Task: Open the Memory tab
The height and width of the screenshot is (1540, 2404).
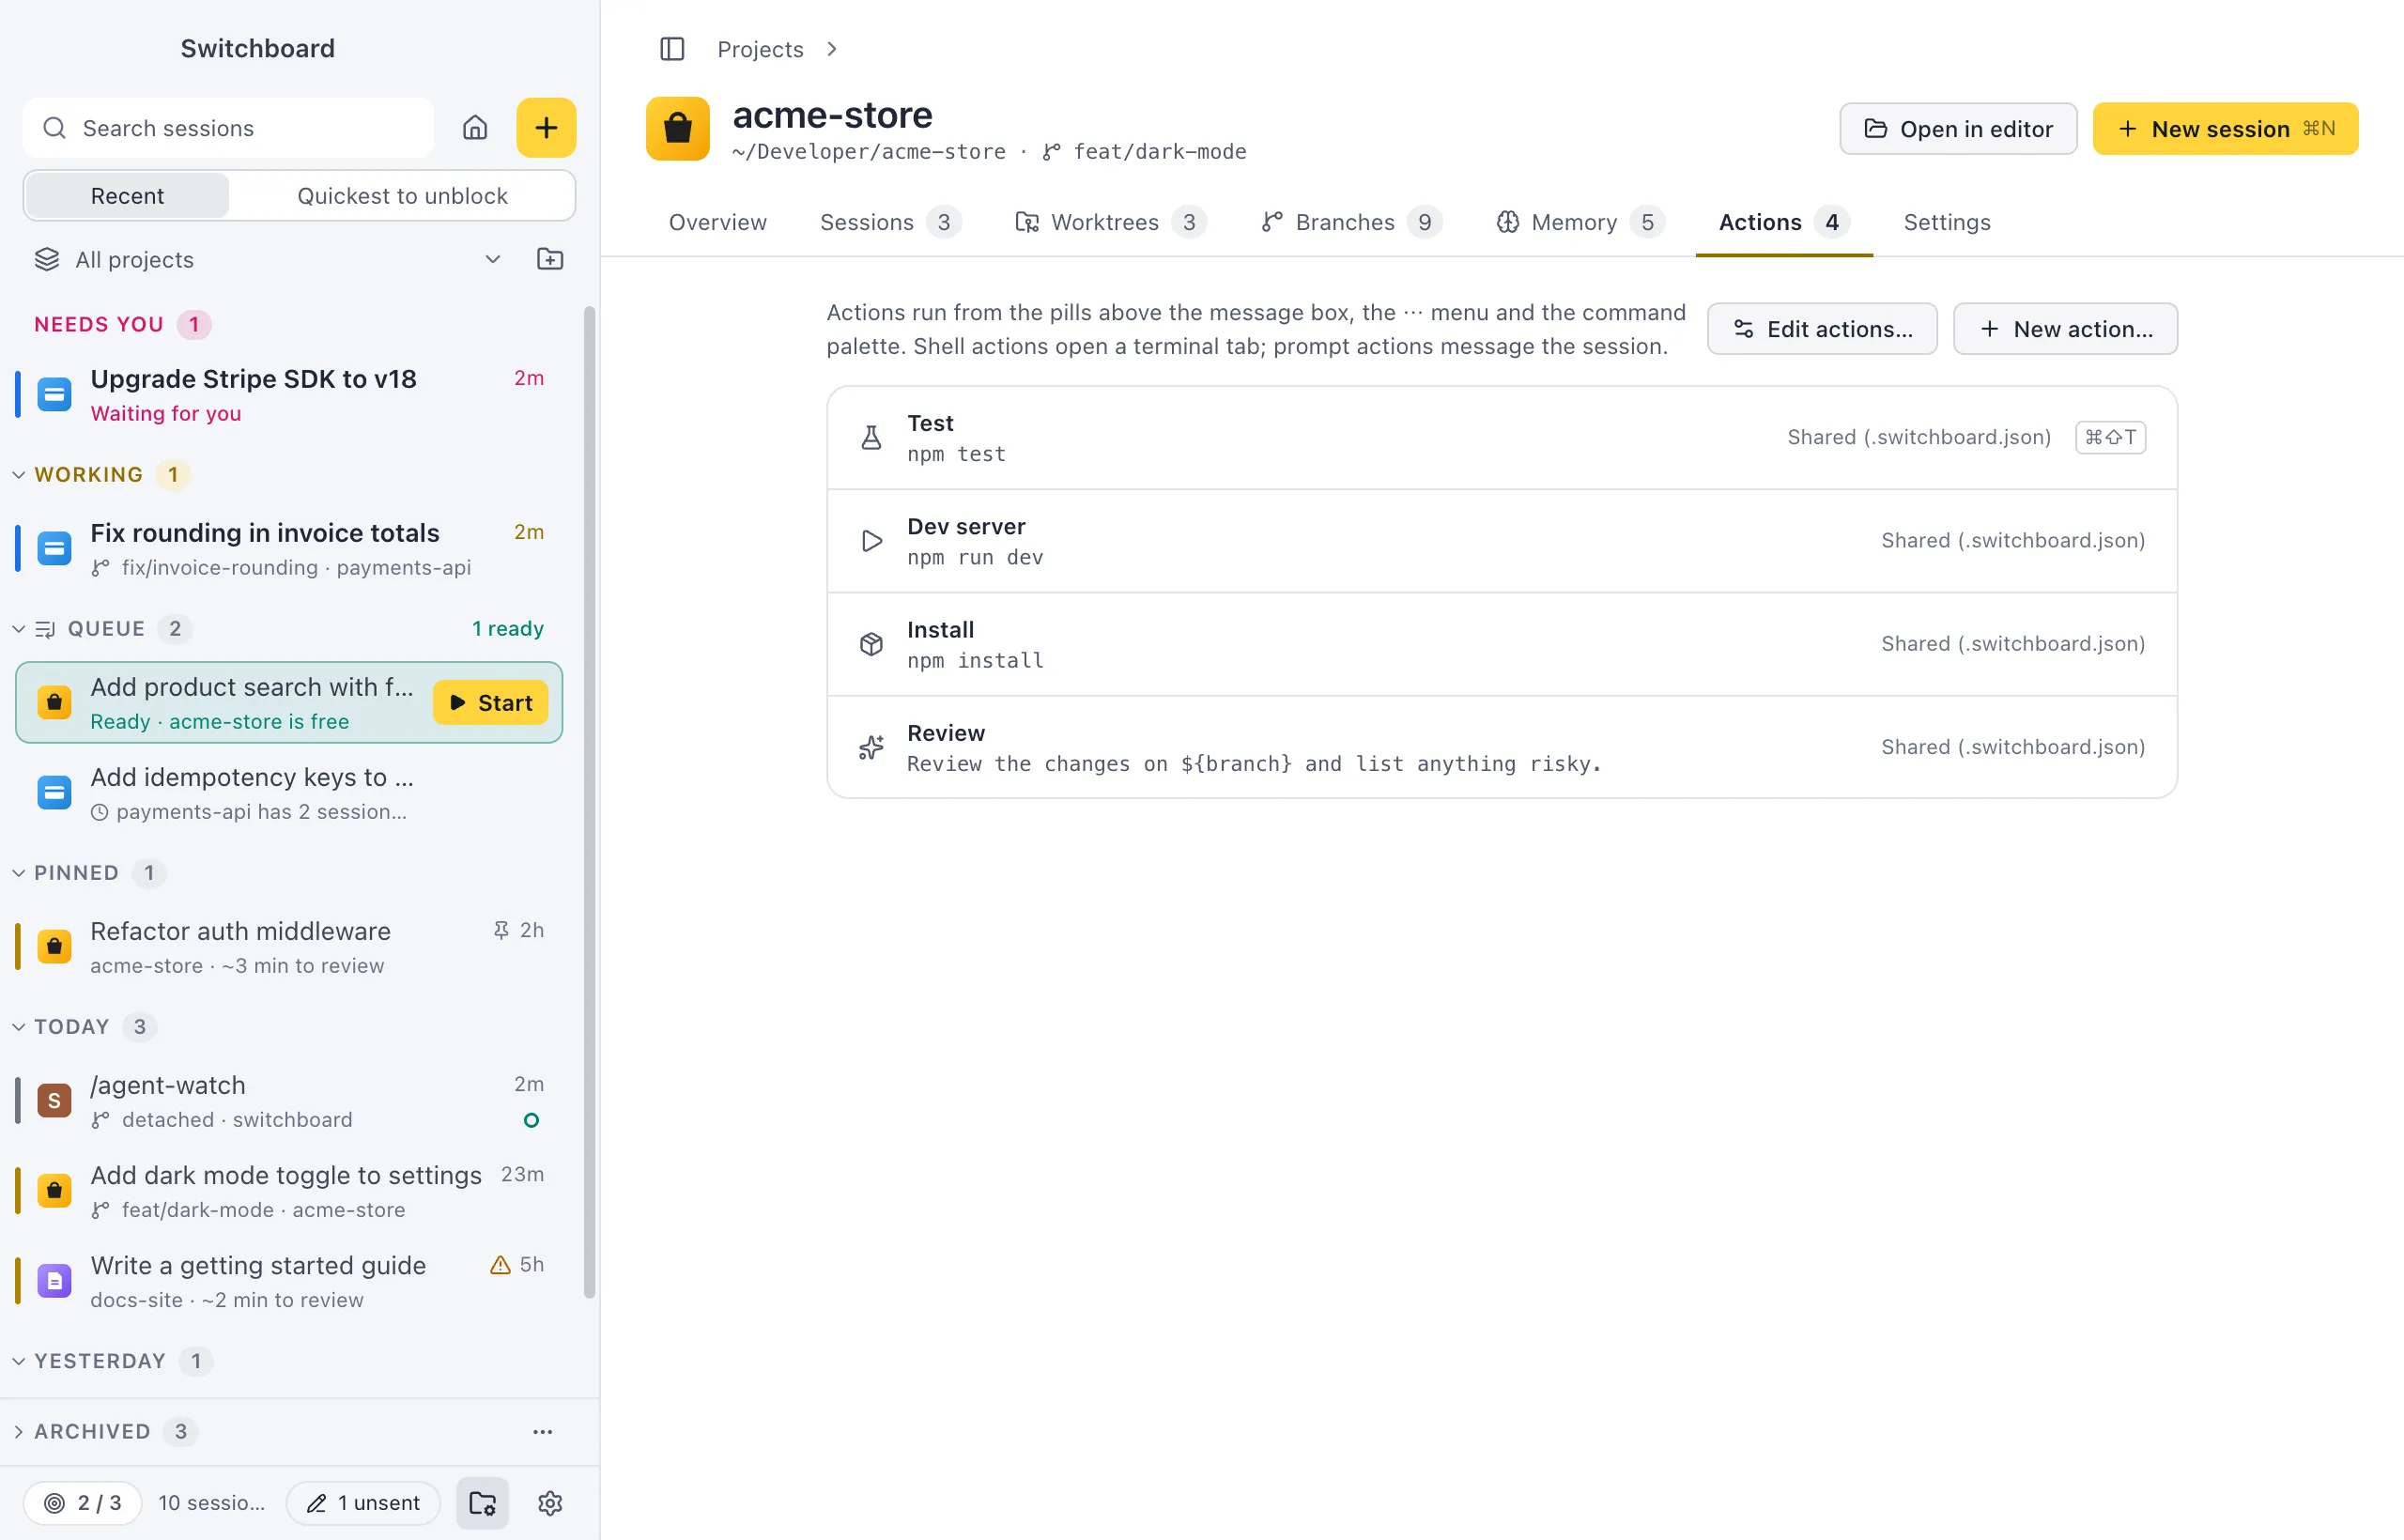Action: [1580, 222]
